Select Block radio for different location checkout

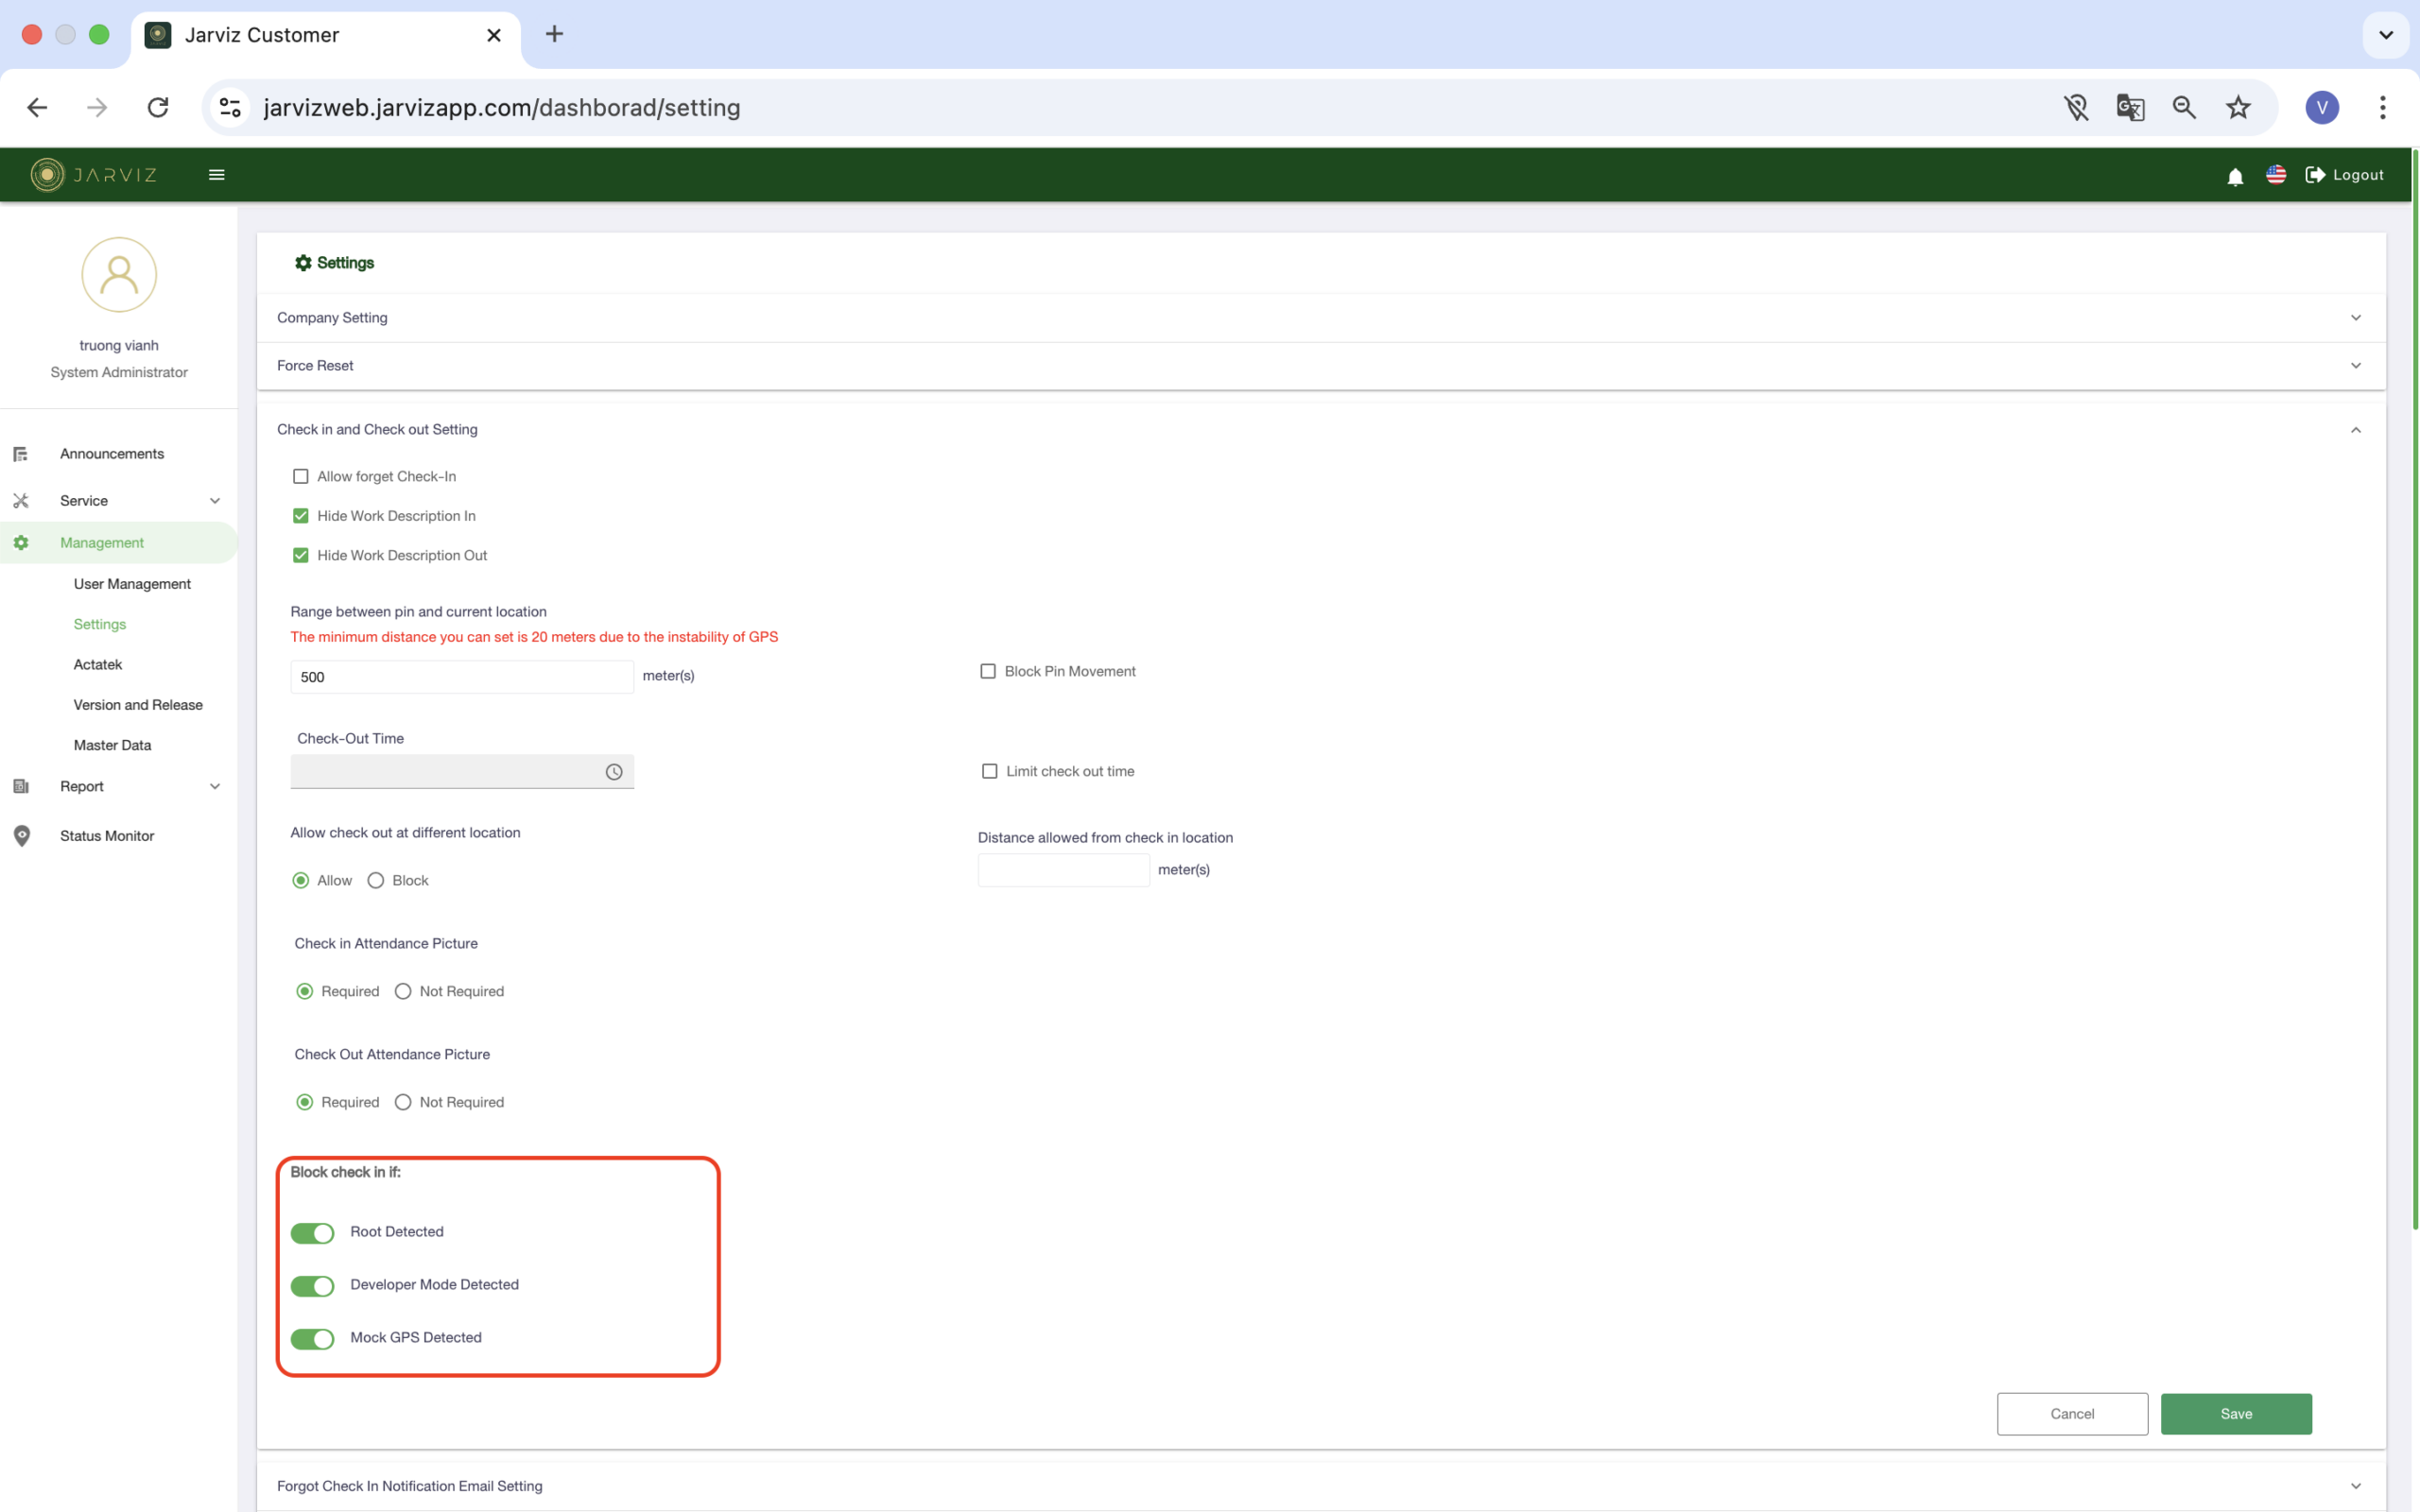click(x=376, y=881)
